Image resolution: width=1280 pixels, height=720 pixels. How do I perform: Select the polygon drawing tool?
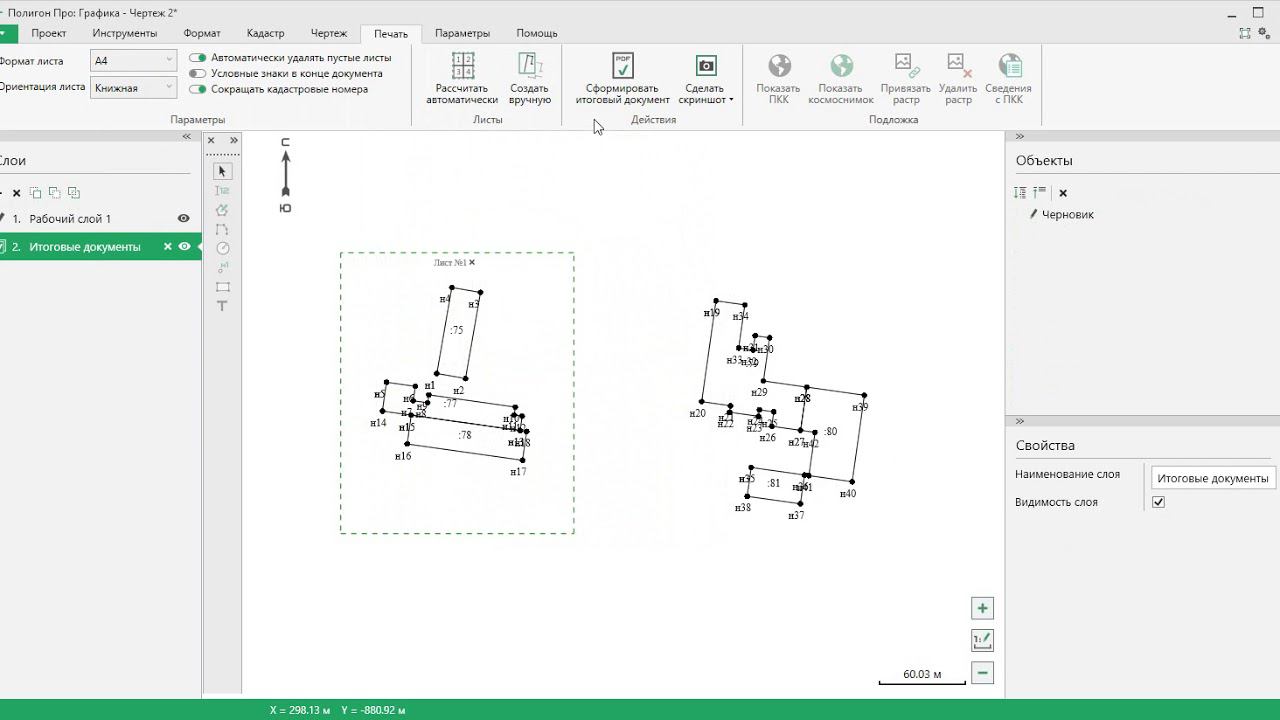(x=223, y=210)
